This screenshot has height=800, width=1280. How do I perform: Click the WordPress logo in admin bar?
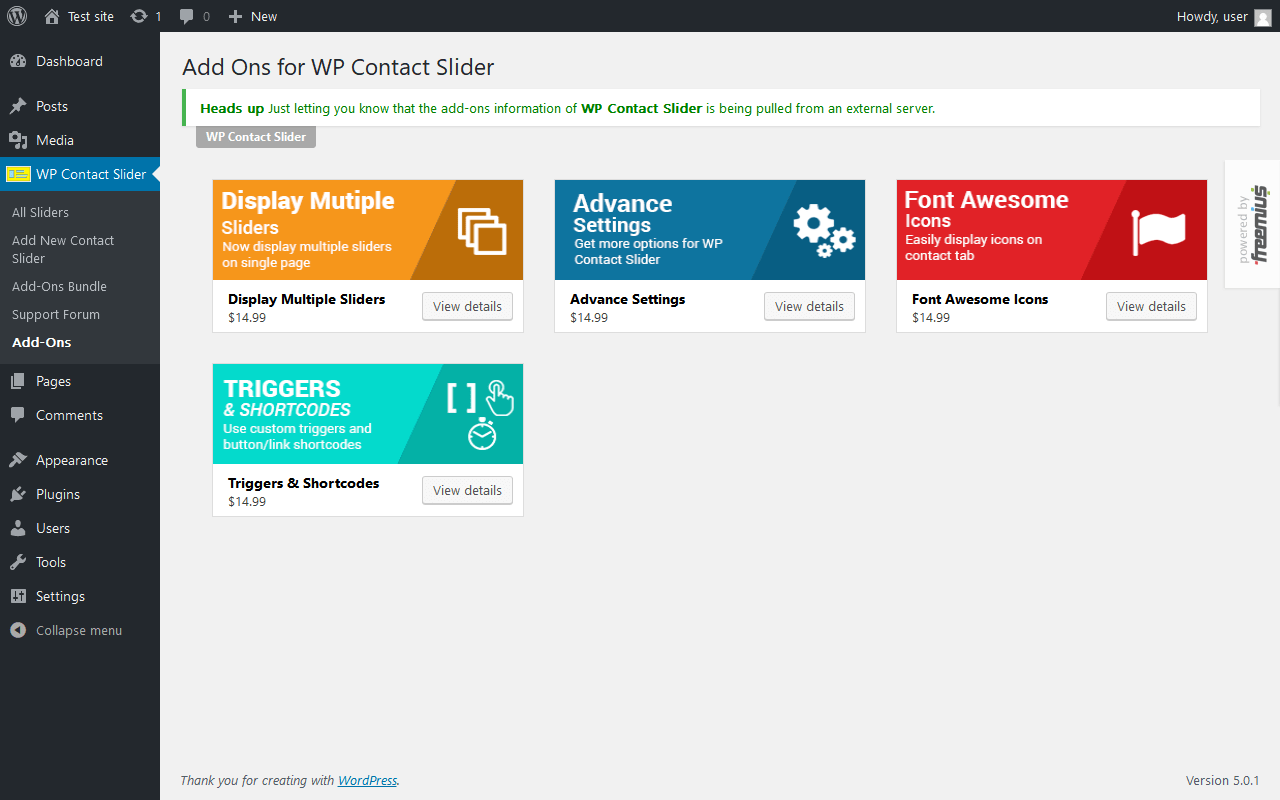(17, 16)
